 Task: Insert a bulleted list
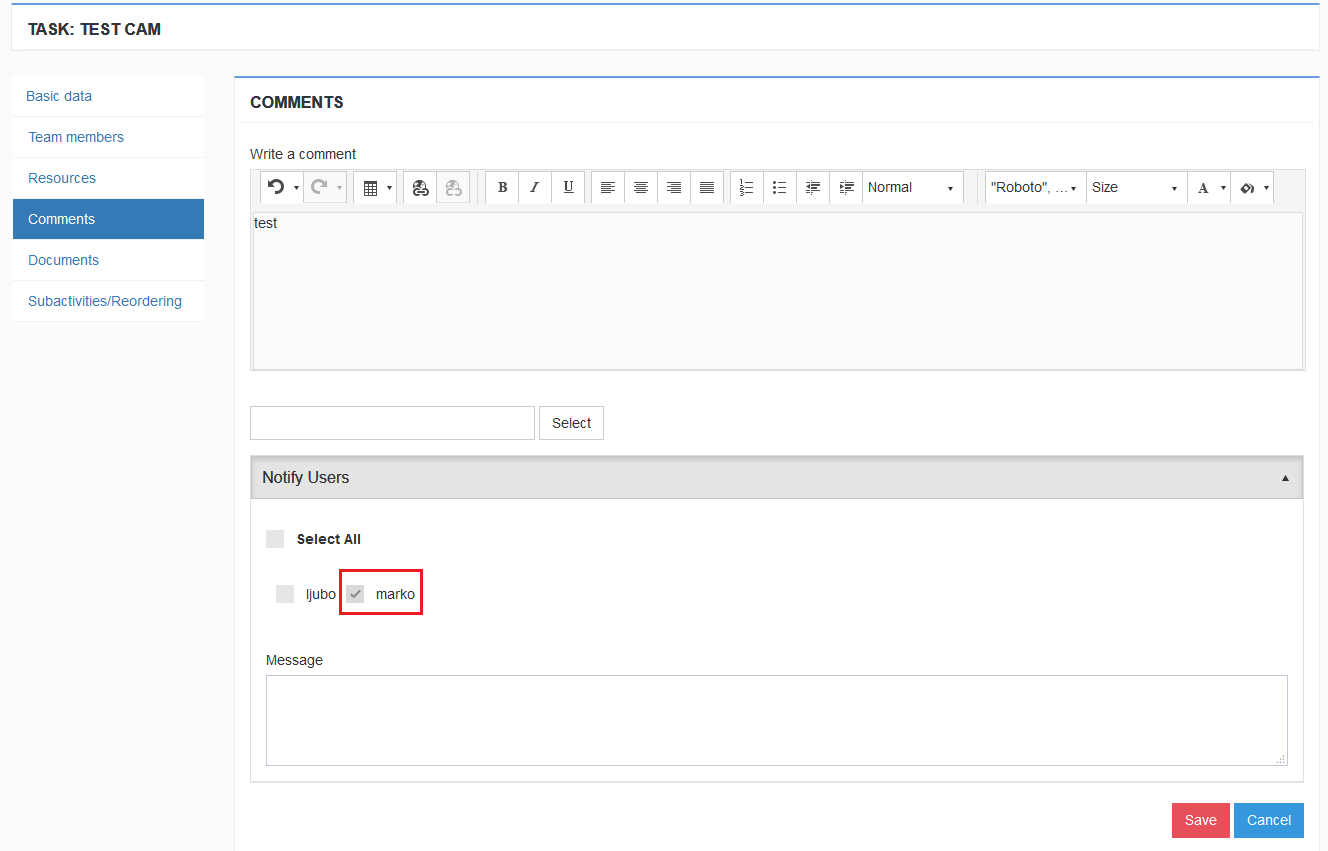pyautogui.click(x=780, y=188)
